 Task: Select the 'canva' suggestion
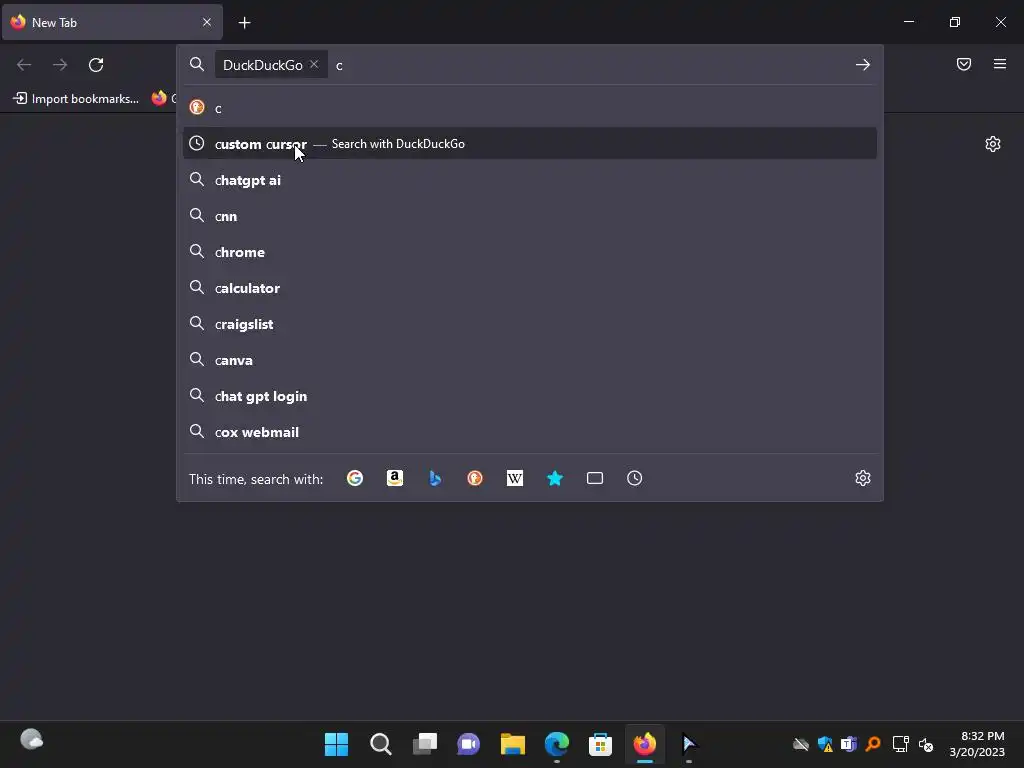(x=530, y=360)
